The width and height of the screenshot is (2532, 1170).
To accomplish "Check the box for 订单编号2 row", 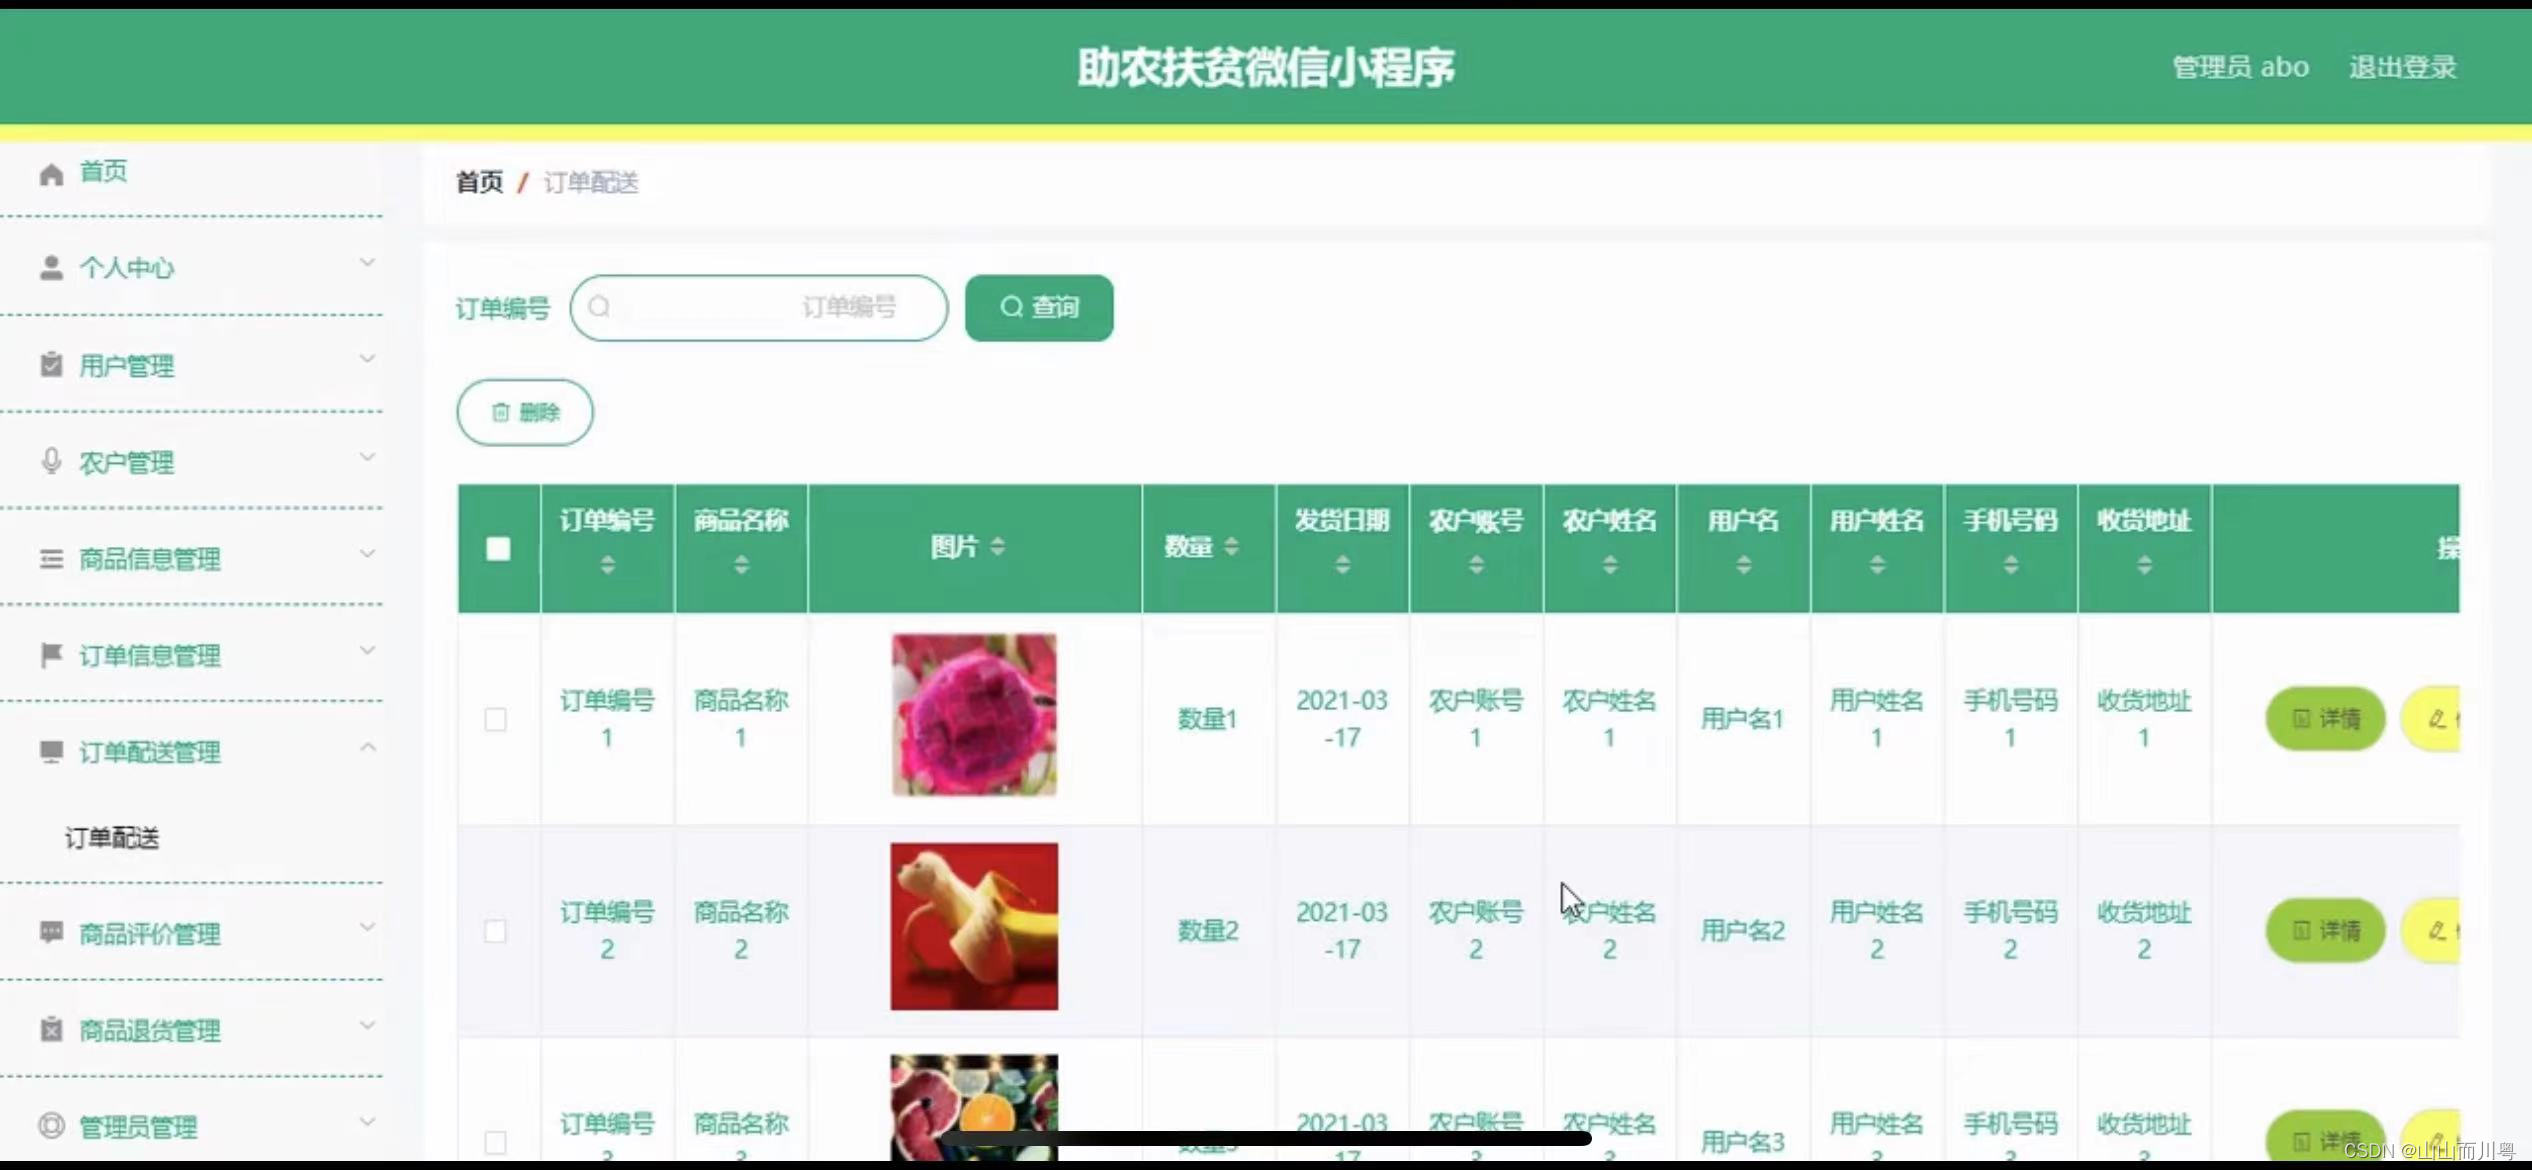I will pos(496,931).
